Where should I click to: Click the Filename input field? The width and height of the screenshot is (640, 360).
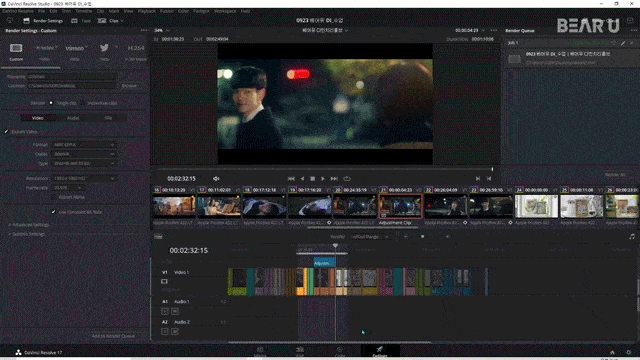pyautogui.click(x=72, y=76)
